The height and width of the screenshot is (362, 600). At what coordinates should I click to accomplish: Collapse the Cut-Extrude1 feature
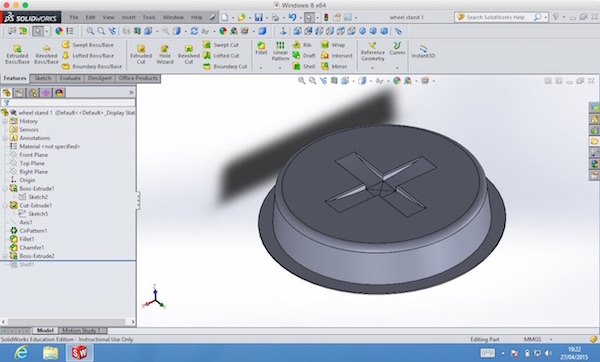[5, 205]
